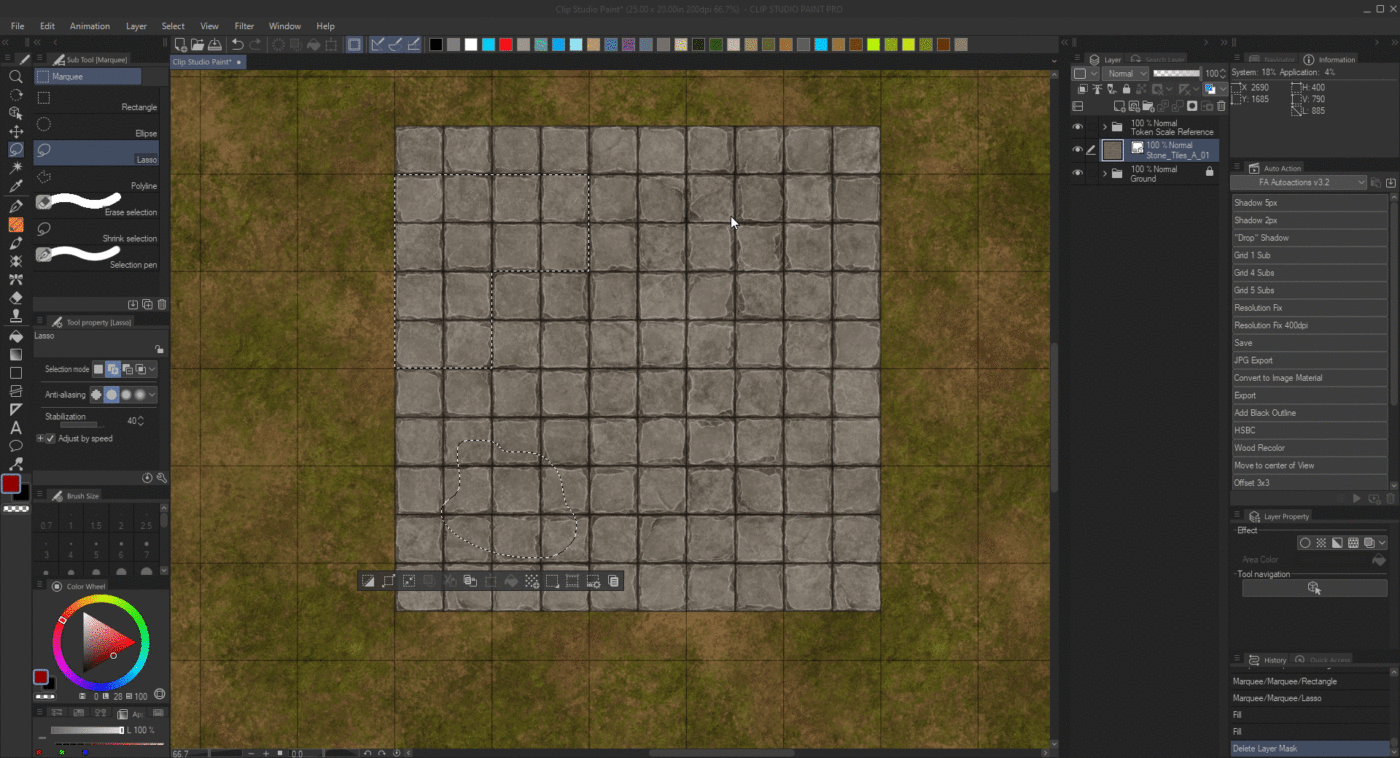Switch to the Navigator tab
Image resolution: width=1400 pixels, height=758 pixels.
pyautogui.click(x=1272, y=60)
